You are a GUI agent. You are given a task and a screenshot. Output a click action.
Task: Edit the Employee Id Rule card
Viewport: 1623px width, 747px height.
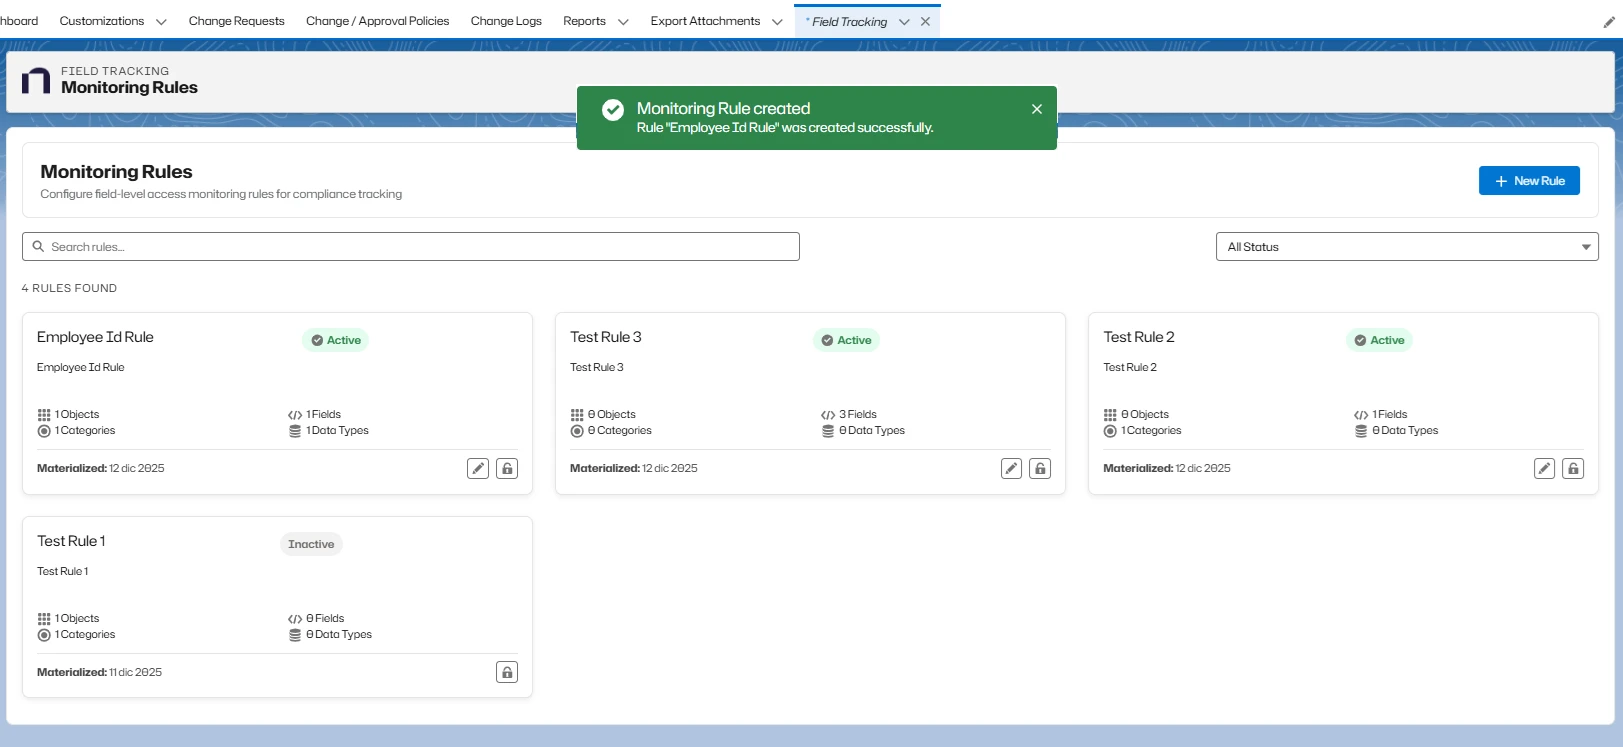478,468
